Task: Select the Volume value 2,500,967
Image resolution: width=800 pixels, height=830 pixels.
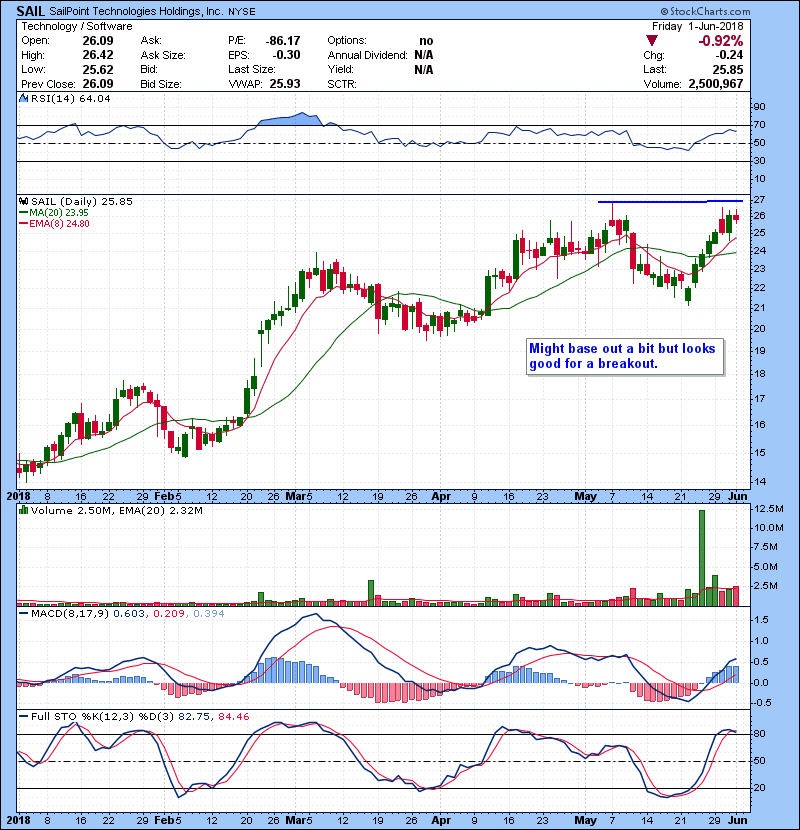Action: [x=716, y=84]
